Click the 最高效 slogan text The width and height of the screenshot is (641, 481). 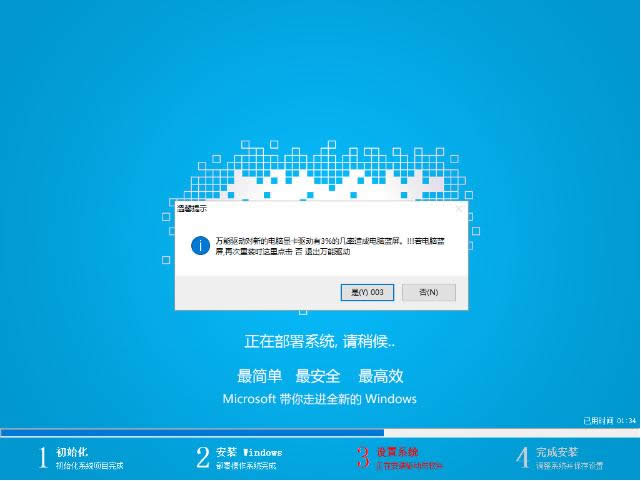point(381,376)
